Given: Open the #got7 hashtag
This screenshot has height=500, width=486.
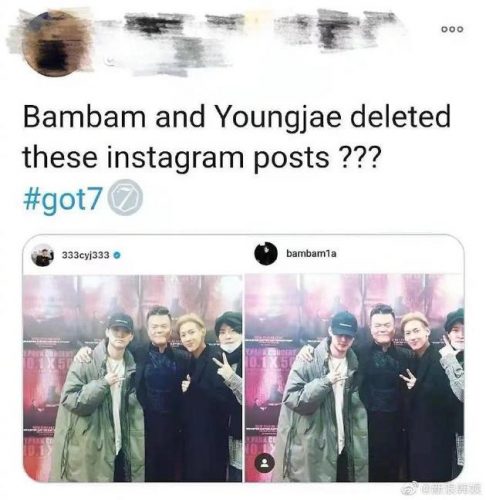Looking at the screenshot, I should click(x=62, y=200).
